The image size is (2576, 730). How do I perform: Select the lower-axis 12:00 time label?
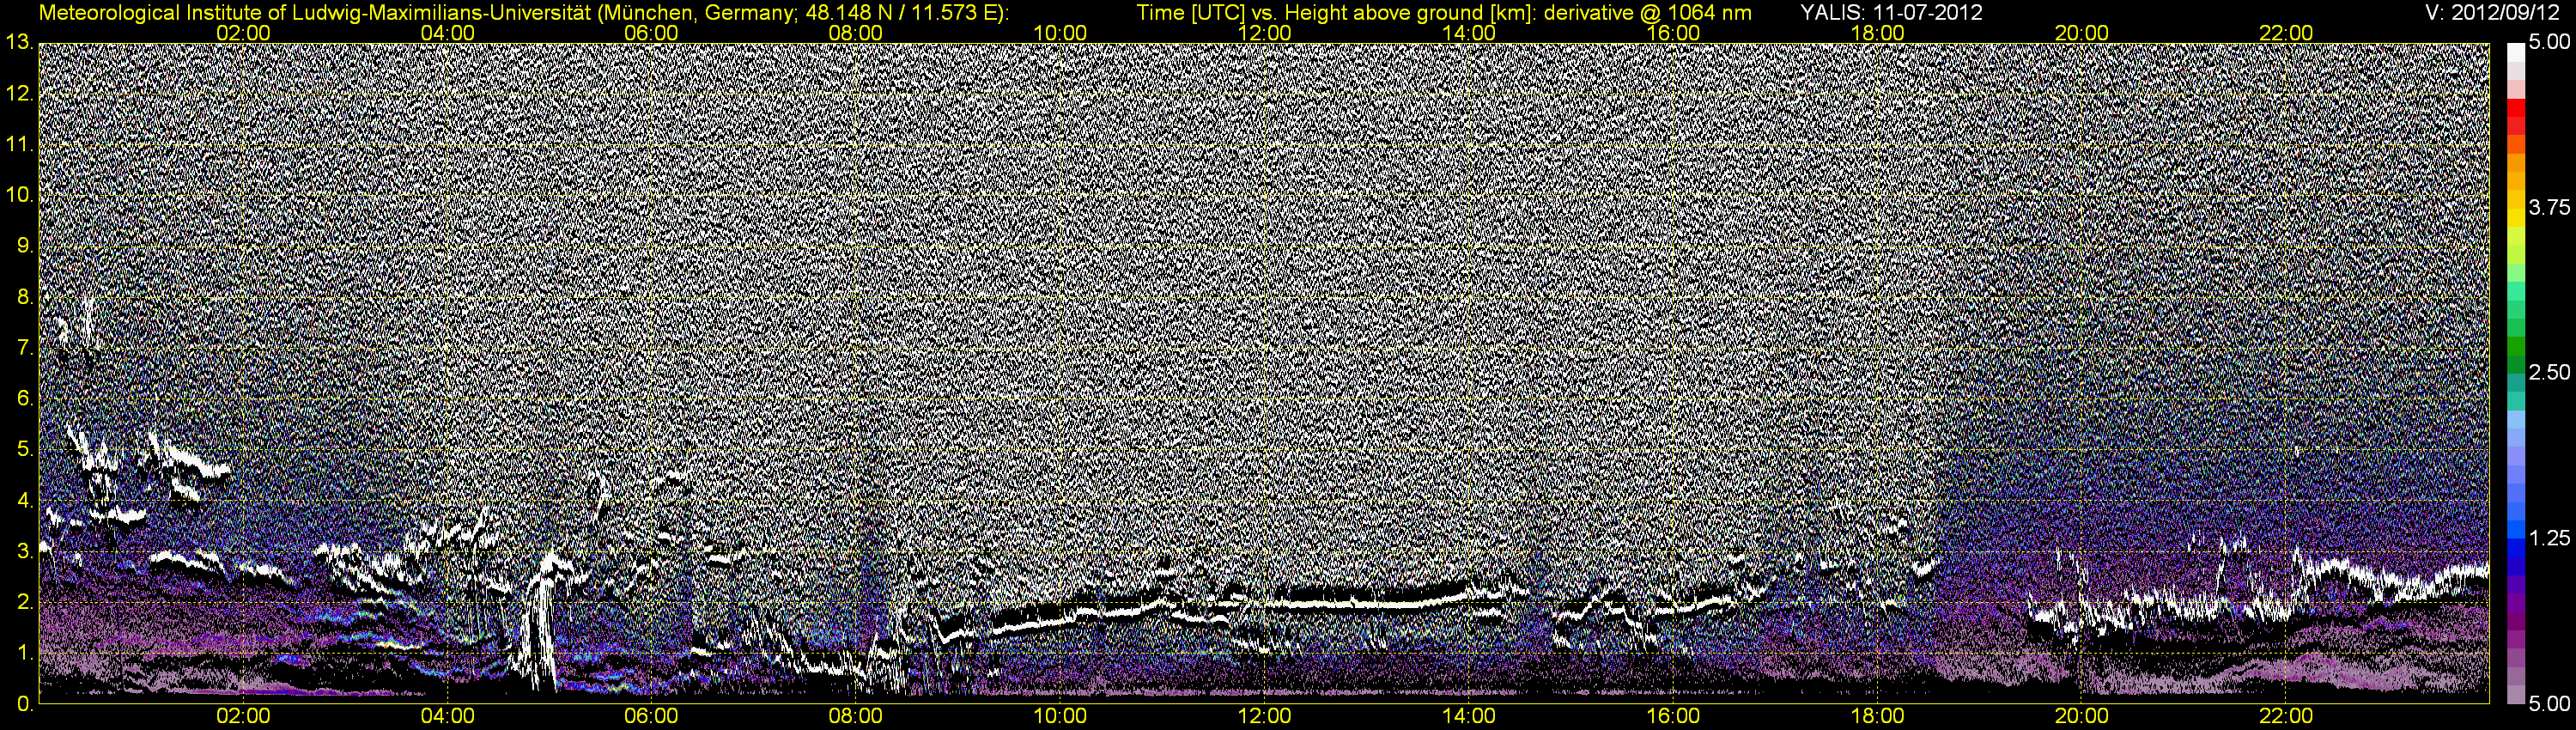point(1264,717)
